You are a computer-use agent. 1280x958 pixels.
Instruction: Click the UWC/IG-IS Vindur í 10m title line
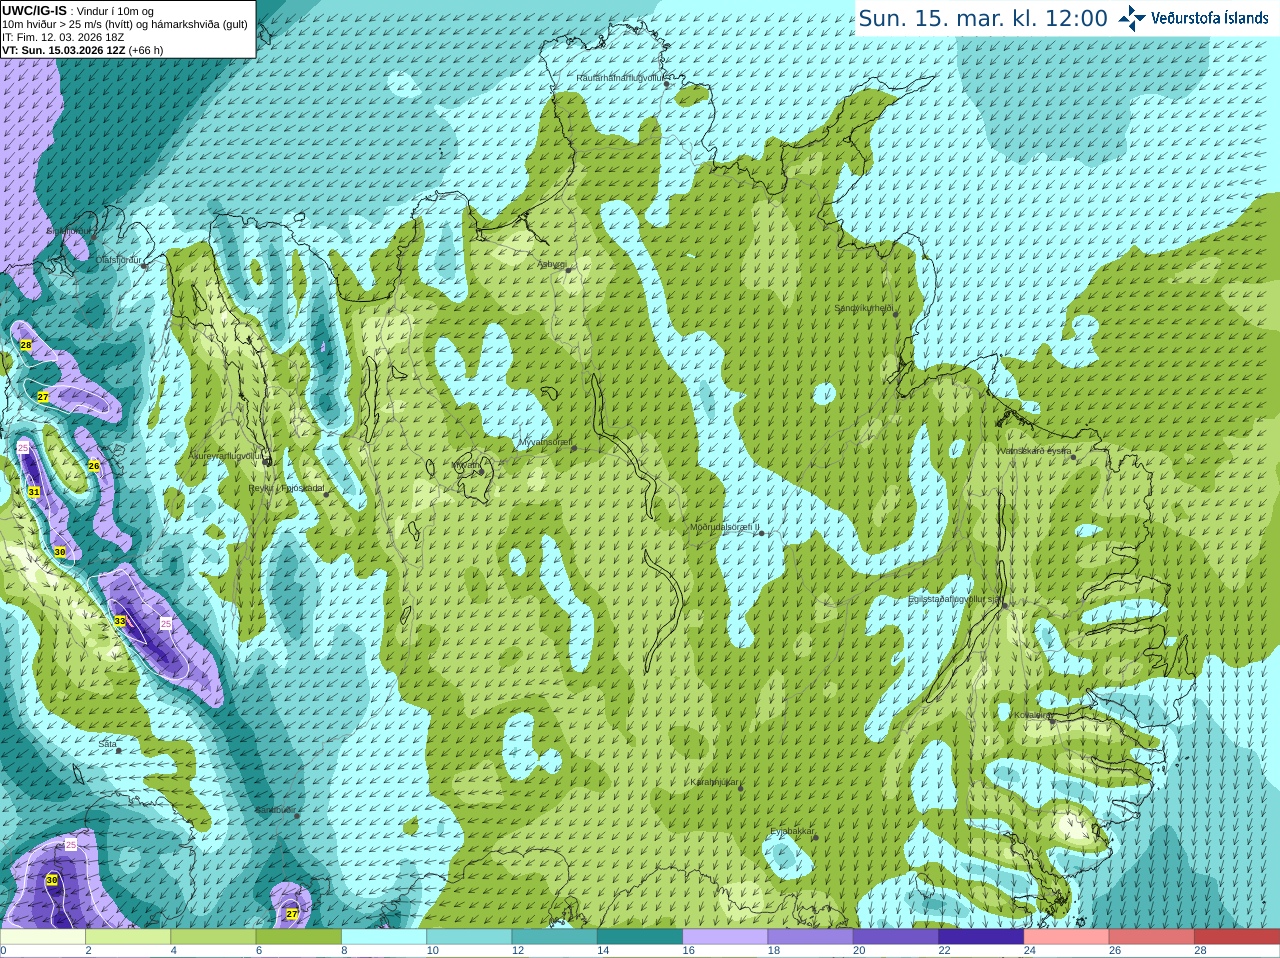tap(78, 11)
